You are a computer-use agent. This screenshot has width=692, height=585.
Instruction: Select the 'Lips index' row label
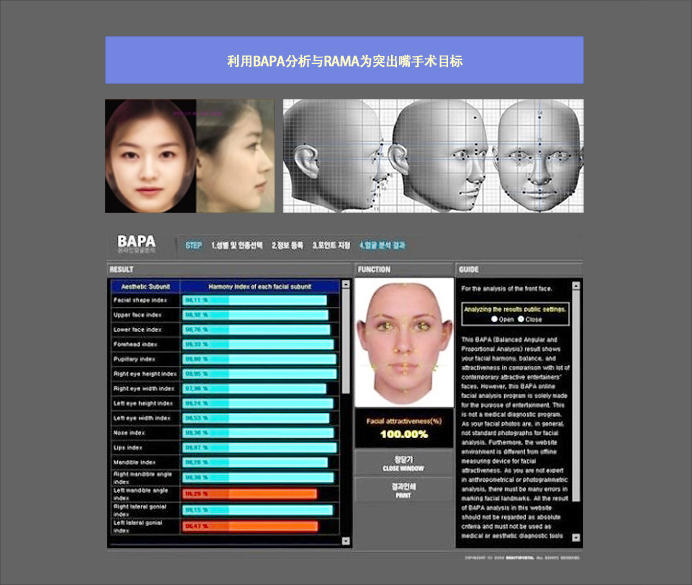coord(128,447)
